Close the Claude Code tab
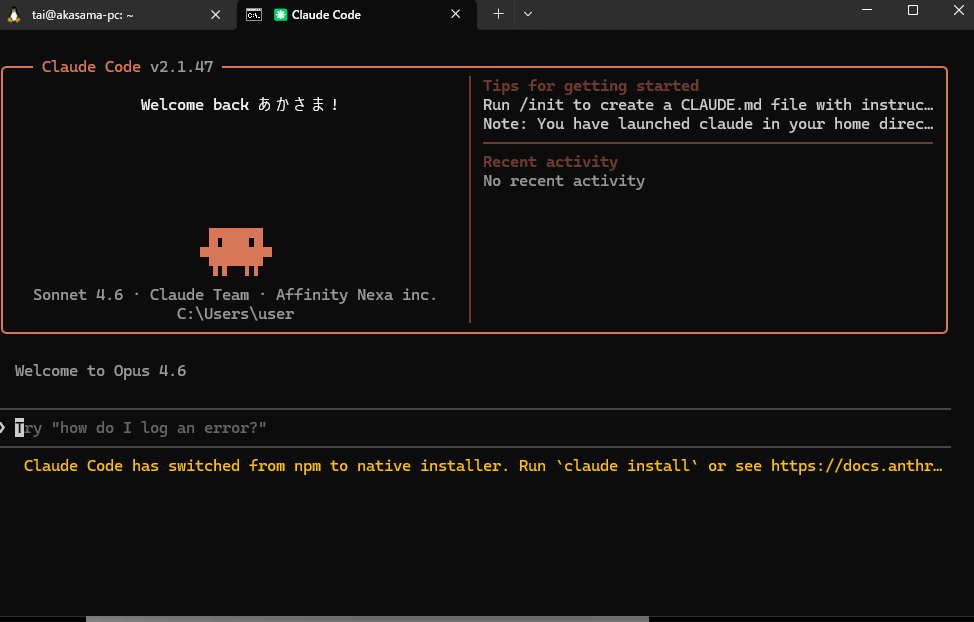The width and height of the screenshot is (974, 622). click(455, 14)
